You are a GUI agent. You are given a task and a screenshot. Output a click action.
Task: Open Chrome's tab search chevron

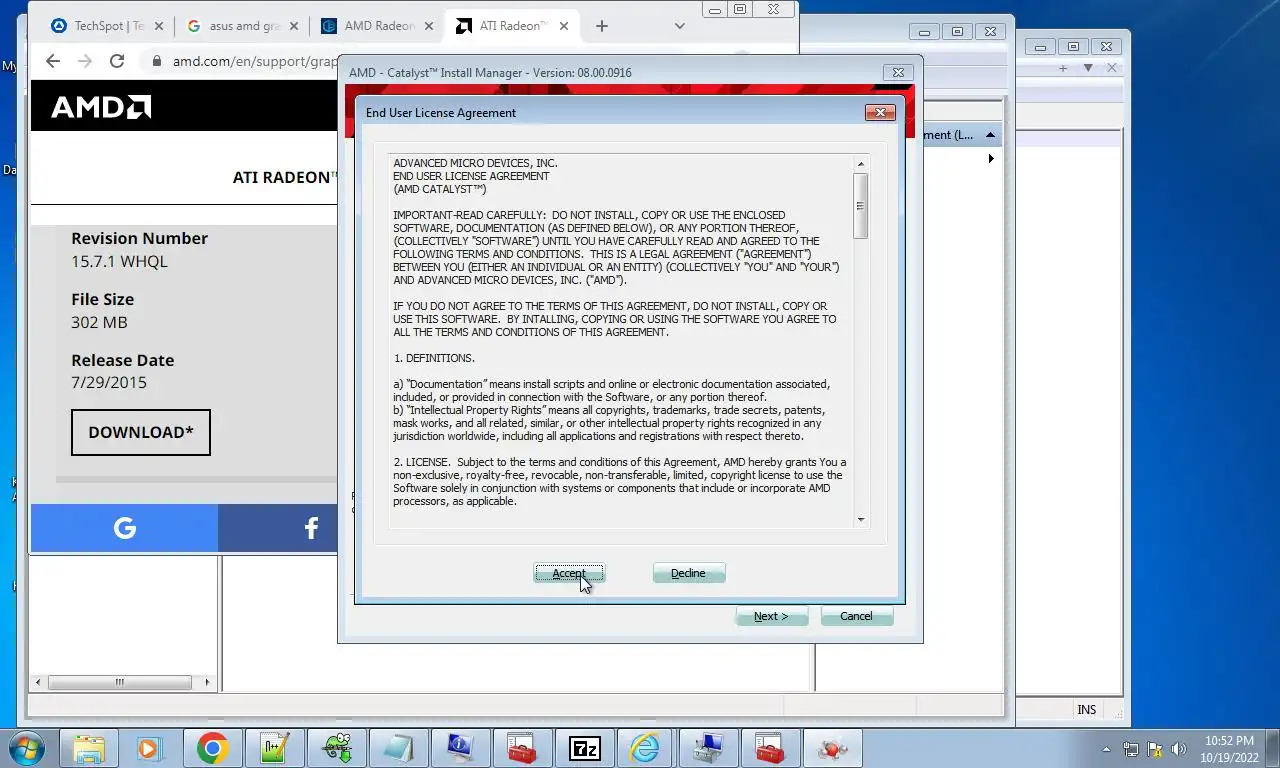tap(680, 26)
